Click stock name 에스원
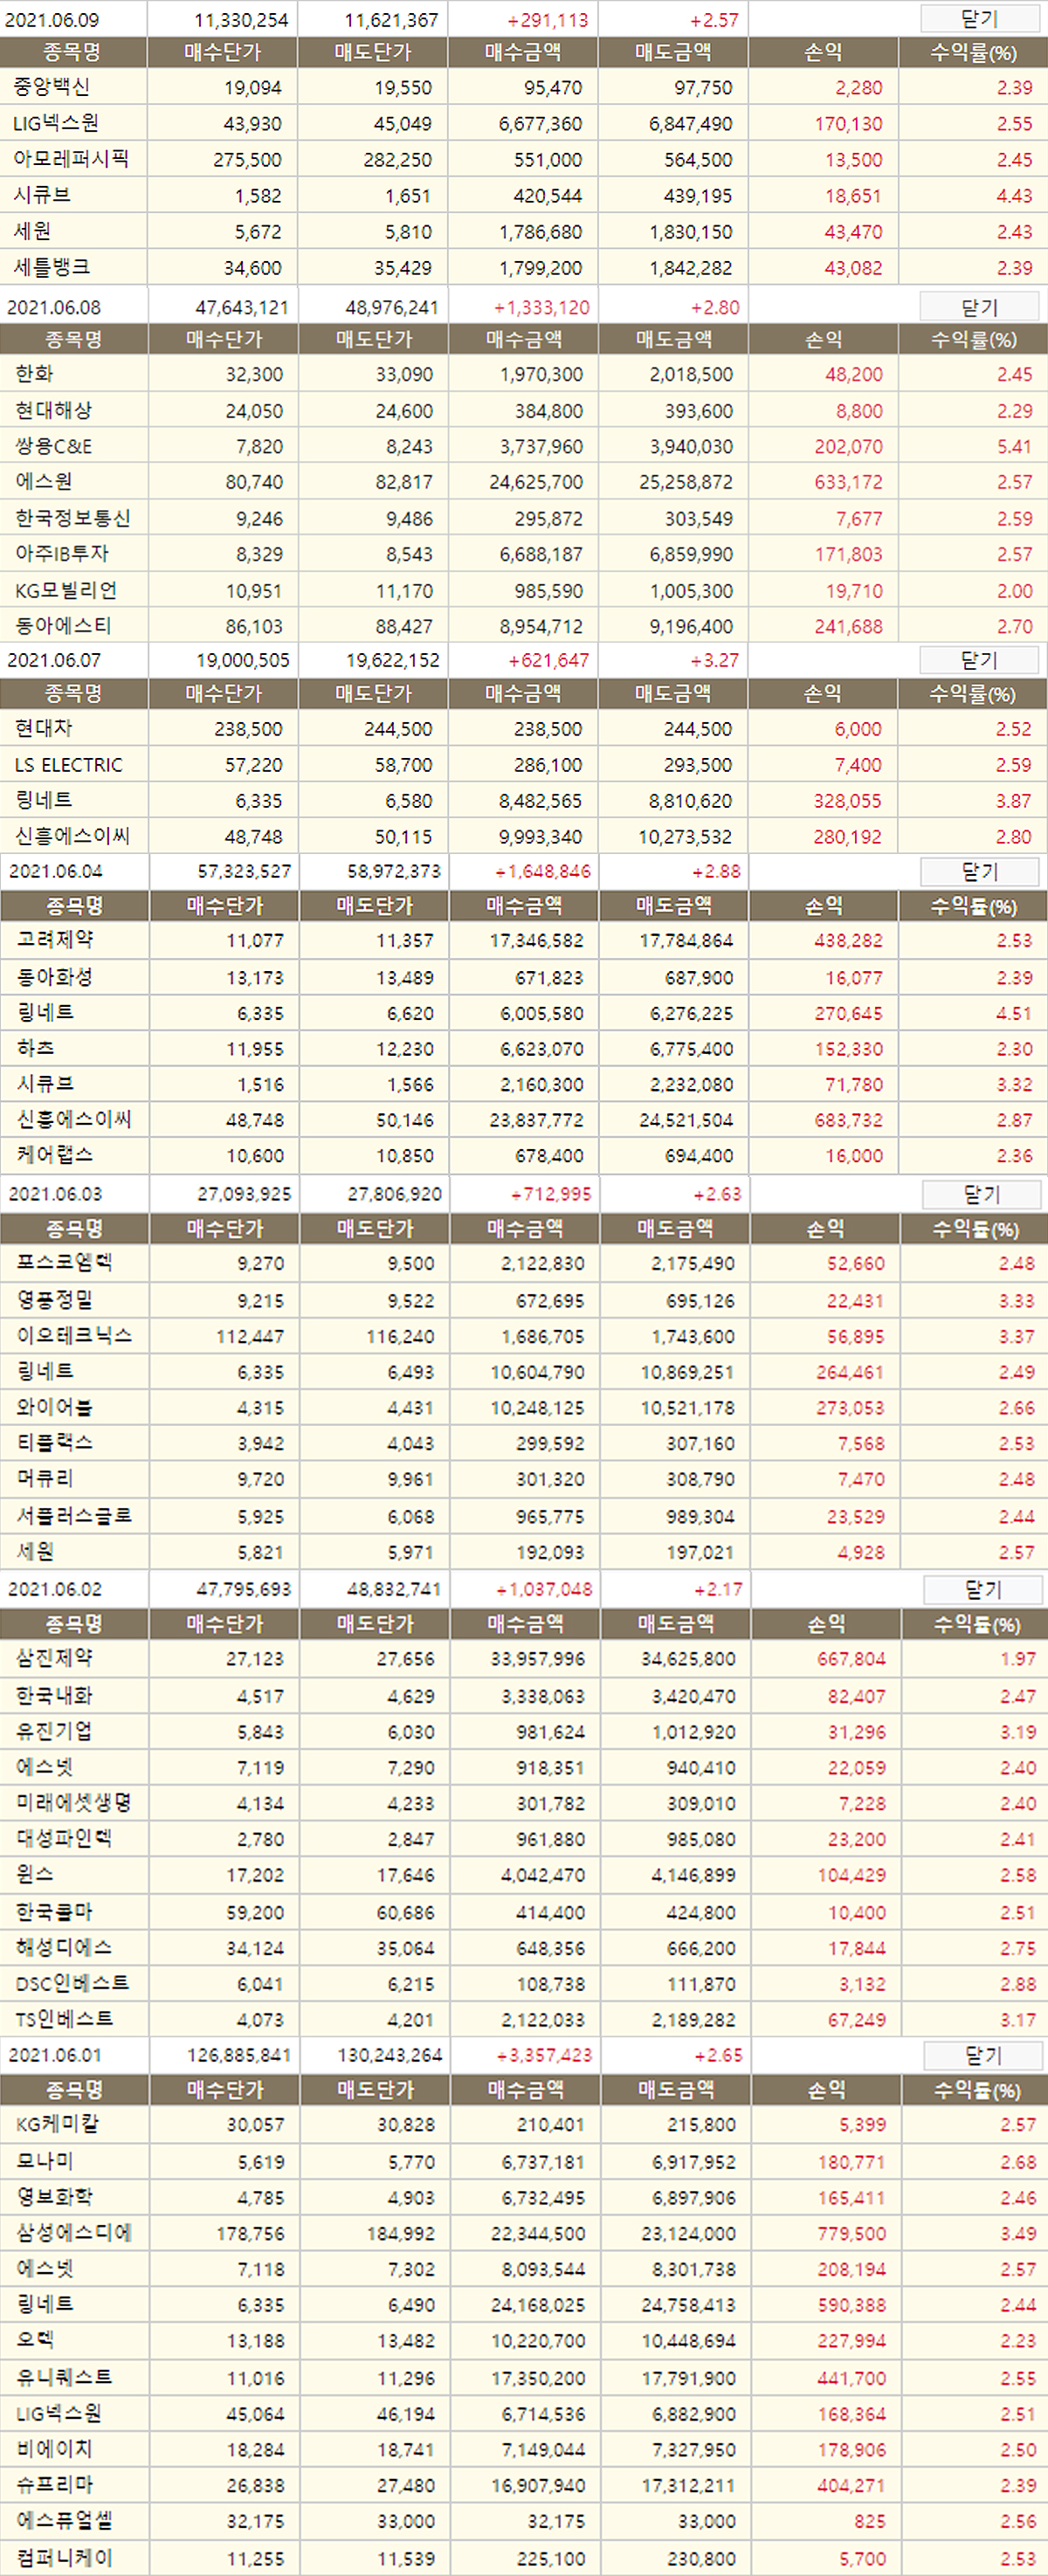Image resolution: width=1048 pixels, height=2576 pixels. pyautogui.click(x=44, y=482)
